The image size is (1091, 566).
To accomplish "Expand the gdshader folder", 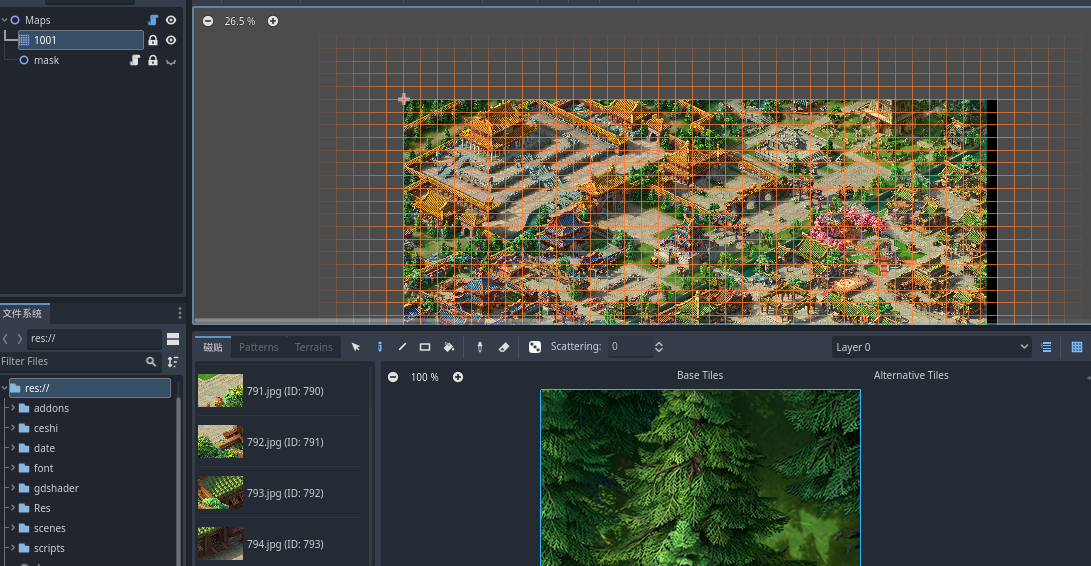I will pos(13,488).
